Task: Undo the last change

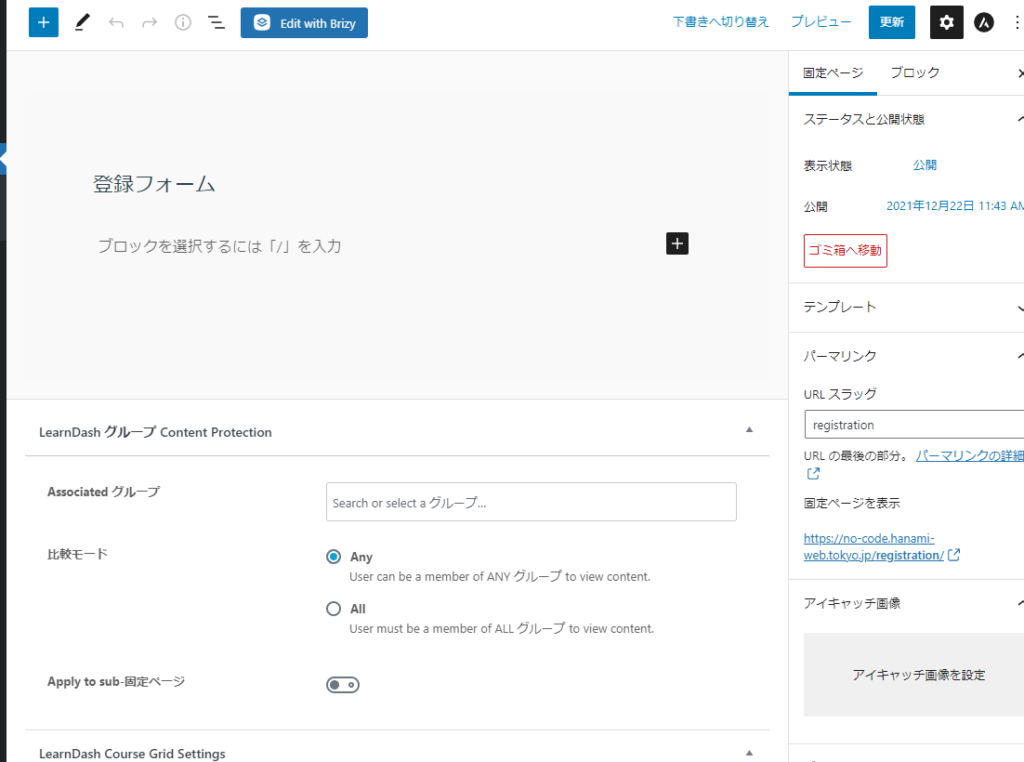Action: point(116,23)
